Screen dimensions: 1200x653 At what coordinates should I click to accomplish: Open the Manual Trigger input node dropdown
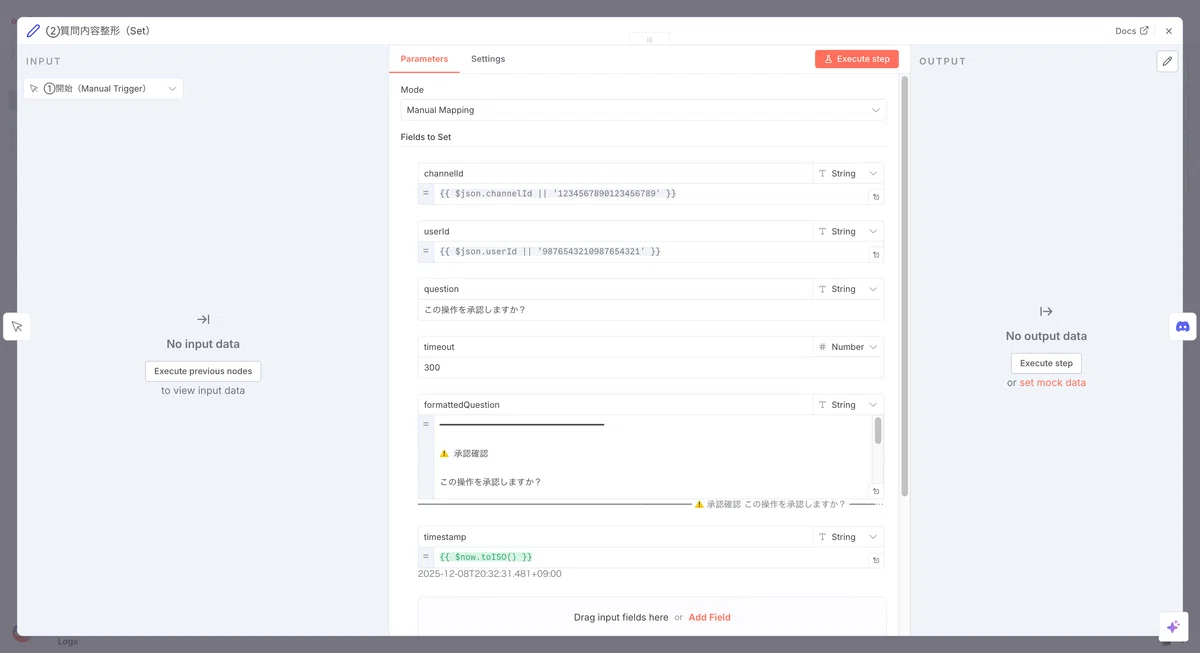(103, 89)
